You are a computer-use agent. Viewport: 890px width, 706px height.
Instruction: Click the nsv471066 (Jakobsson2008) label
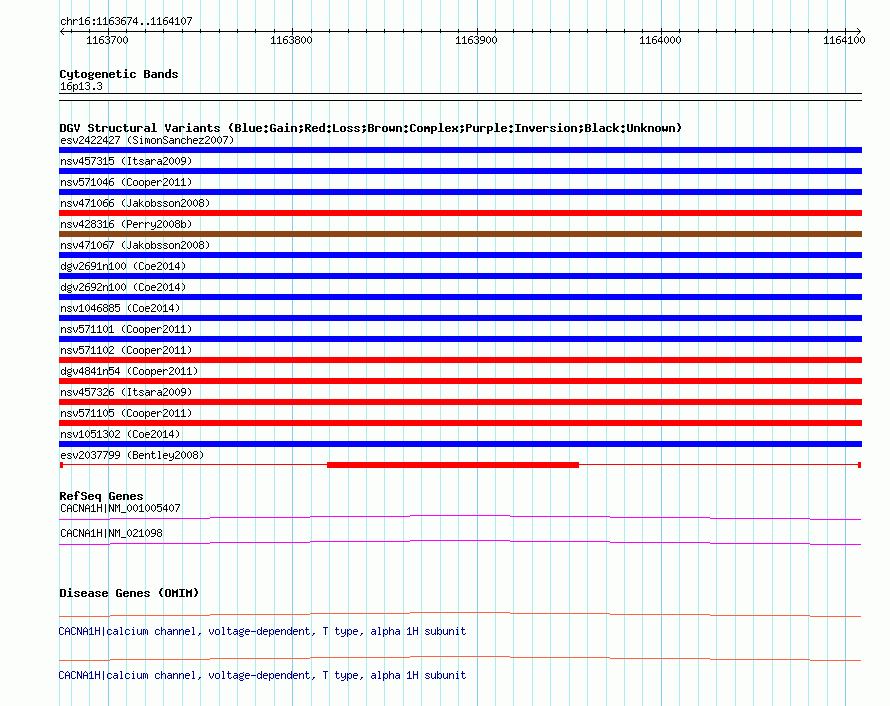[135, 203]
